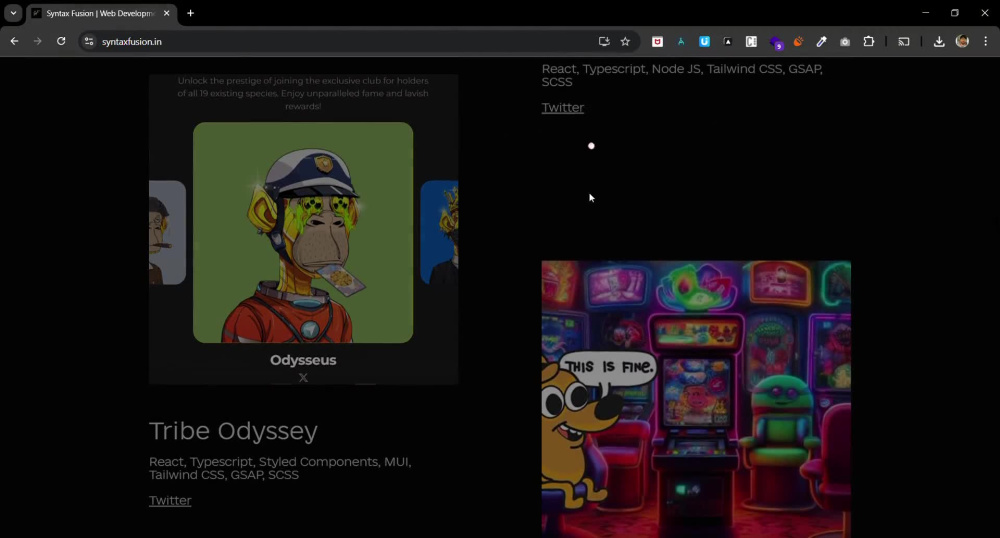Show browser downloads

(x=939, y=41)
